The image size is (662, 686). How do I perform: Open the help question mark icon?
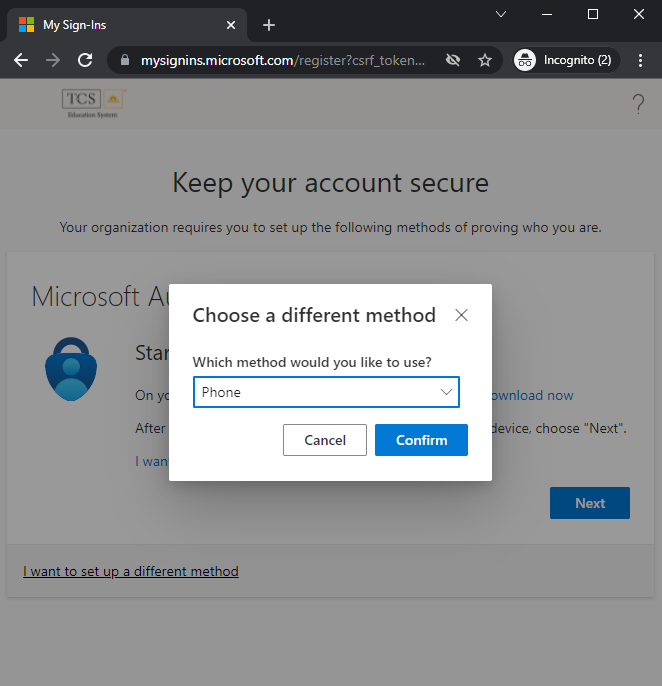(x=638, y=104)
